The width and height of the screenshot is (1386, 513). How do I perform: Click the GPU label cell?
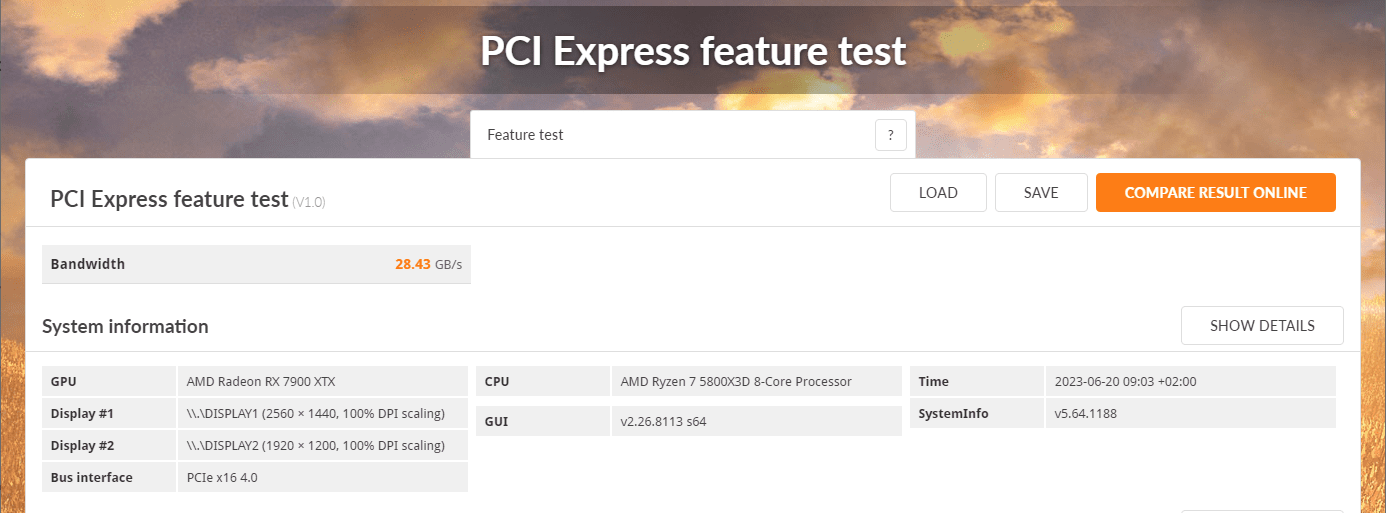(64, 381)
